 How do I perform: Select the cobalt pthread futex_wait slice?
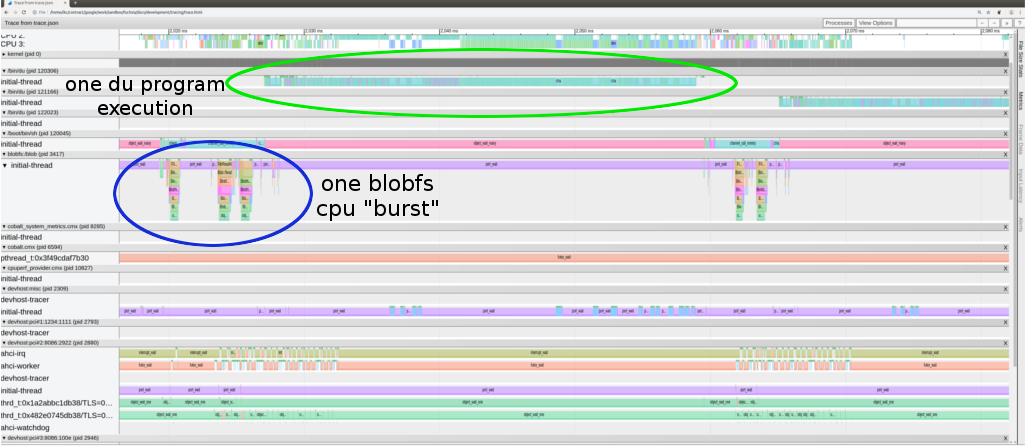click(x=564, y=258)
